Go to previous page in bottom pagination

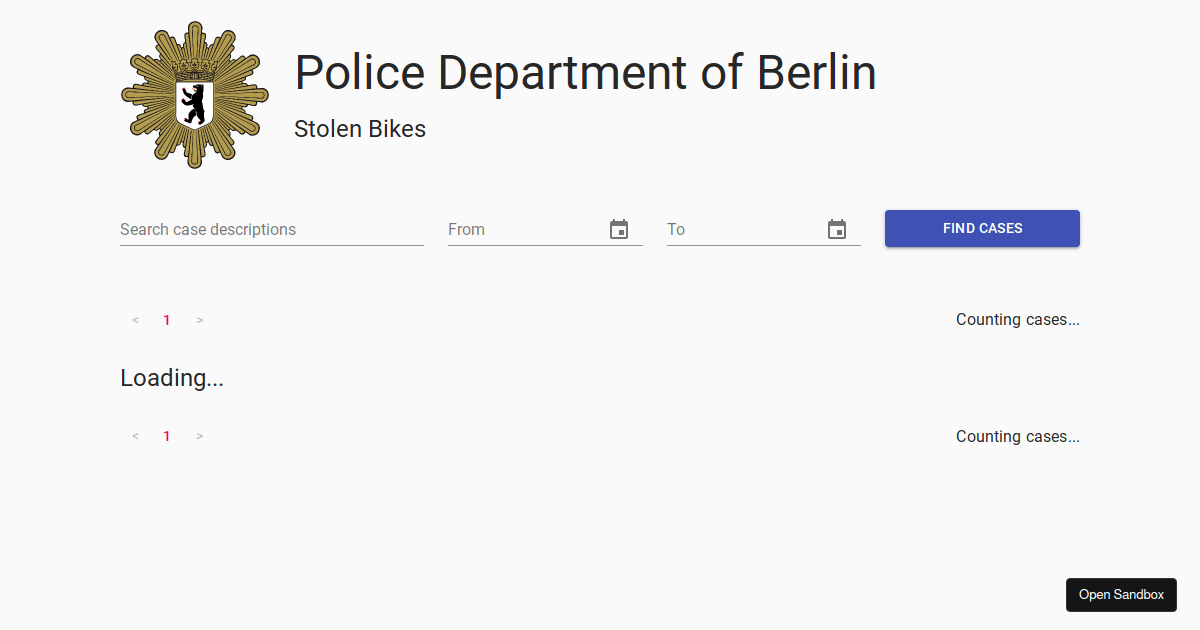135,437
